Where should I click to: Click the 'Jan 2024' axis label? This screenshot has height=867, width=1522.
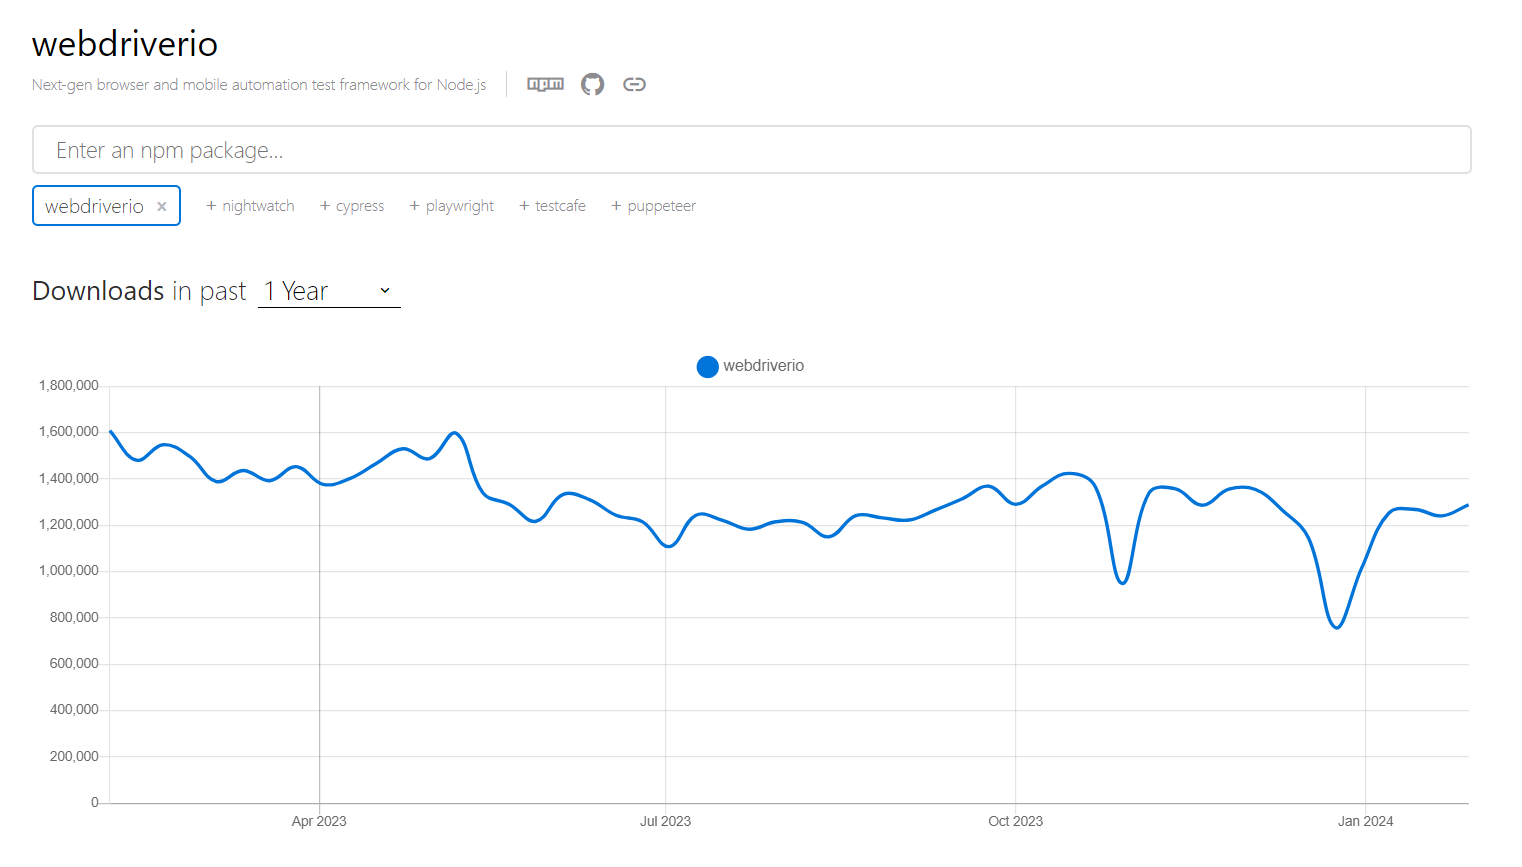click(1365, 821)
